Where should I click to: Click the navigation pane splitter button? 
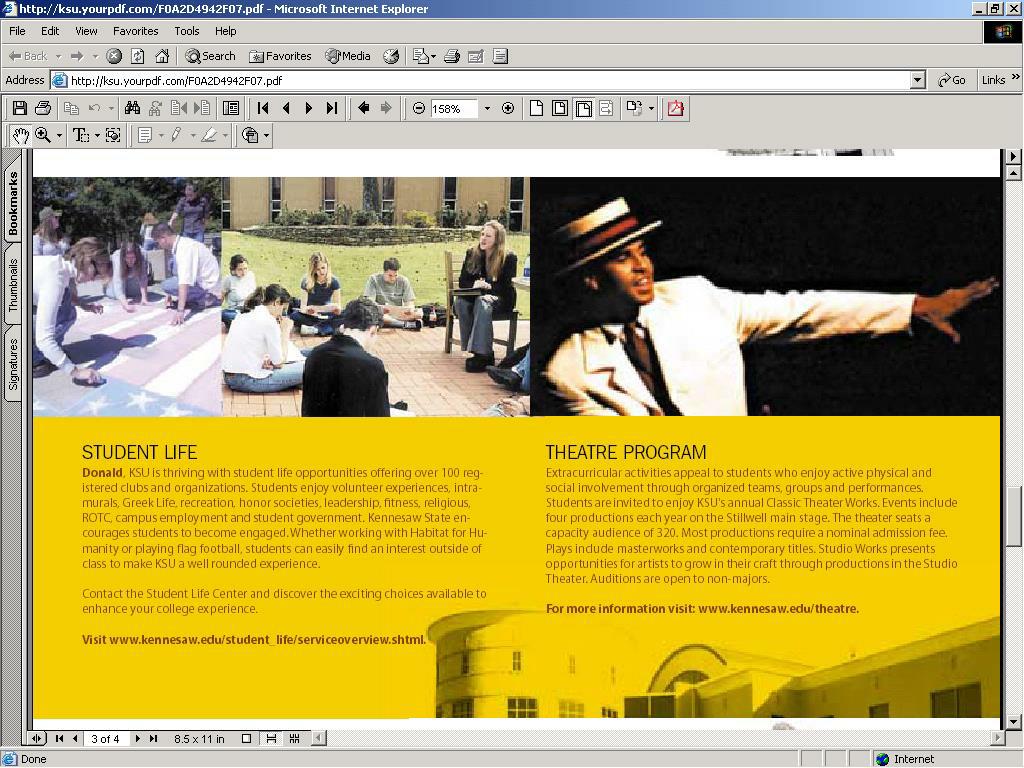(x=37, y=739)
